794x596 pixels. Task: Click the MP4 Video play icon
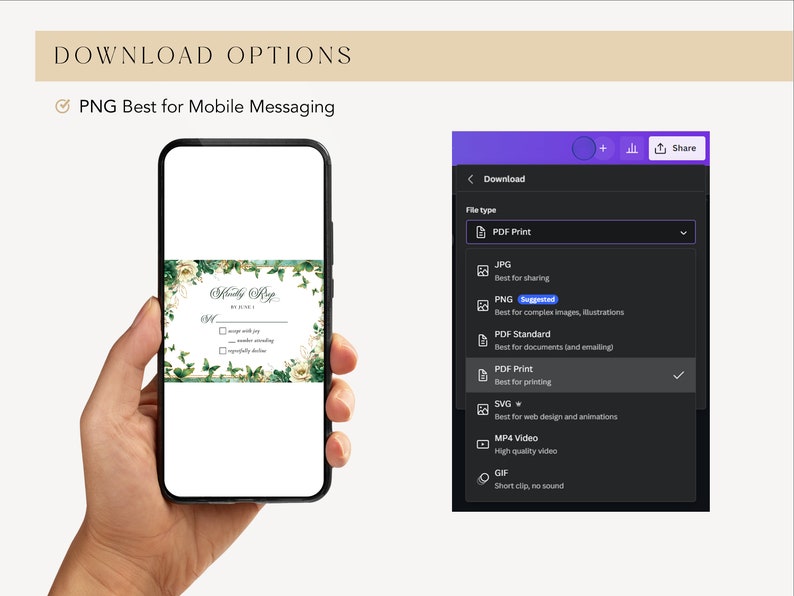point(483,444)
